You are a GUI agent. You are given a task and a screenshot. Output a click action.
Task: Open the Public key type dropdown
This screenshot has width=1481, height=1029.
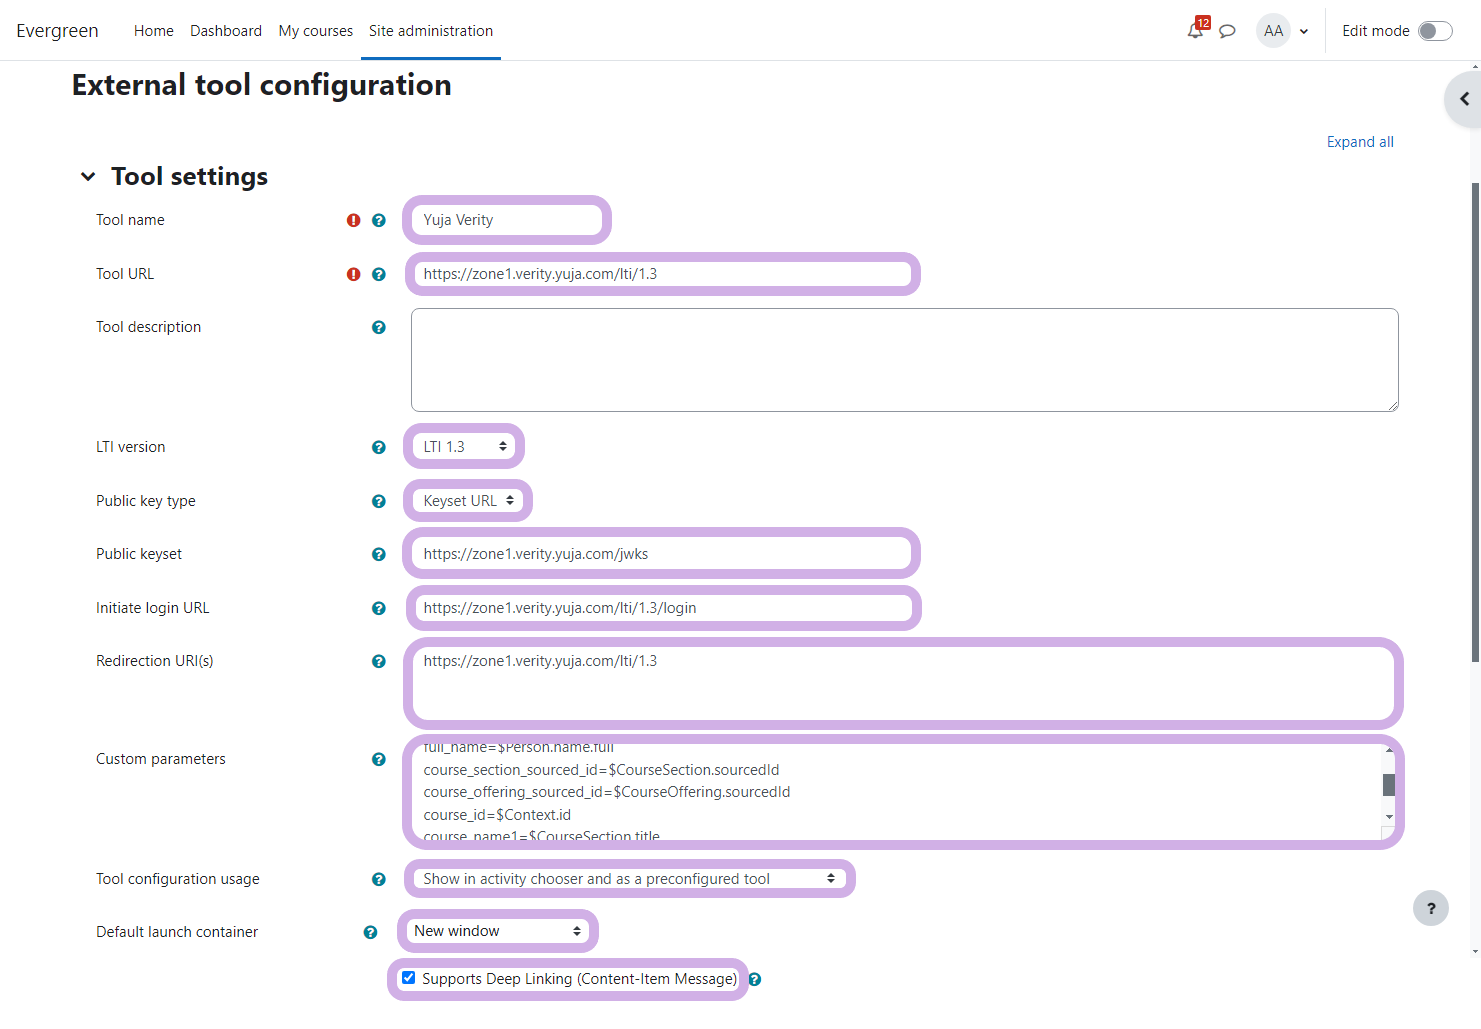coord(468,501)
